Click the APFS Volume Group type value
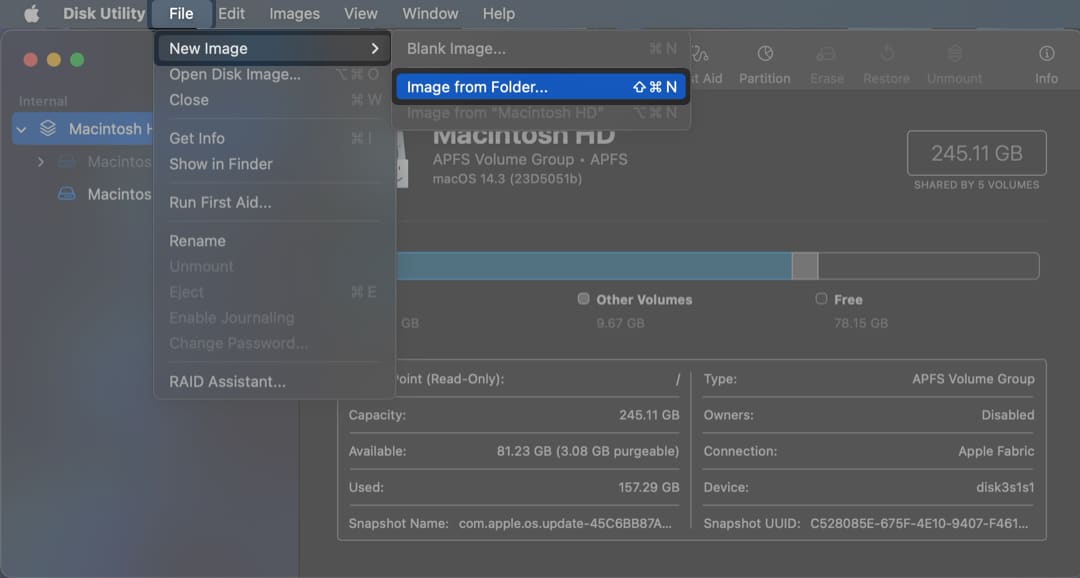1080x578 pixels. 973,379
